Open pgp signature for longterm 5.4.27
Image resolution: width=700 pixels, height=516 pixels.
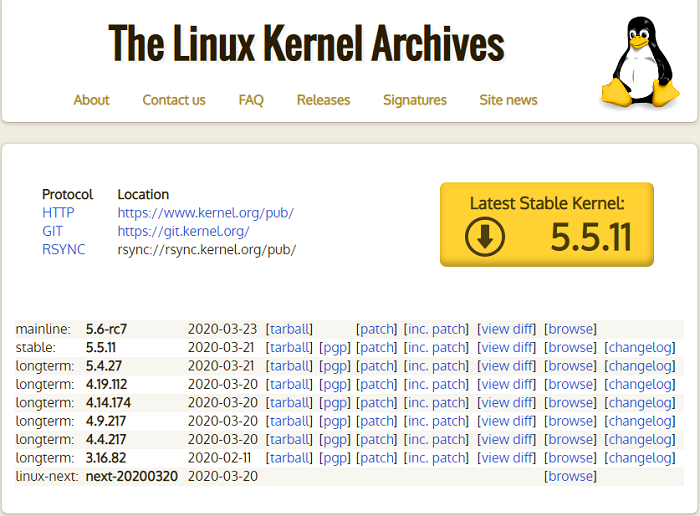click(x=335, y=366)
